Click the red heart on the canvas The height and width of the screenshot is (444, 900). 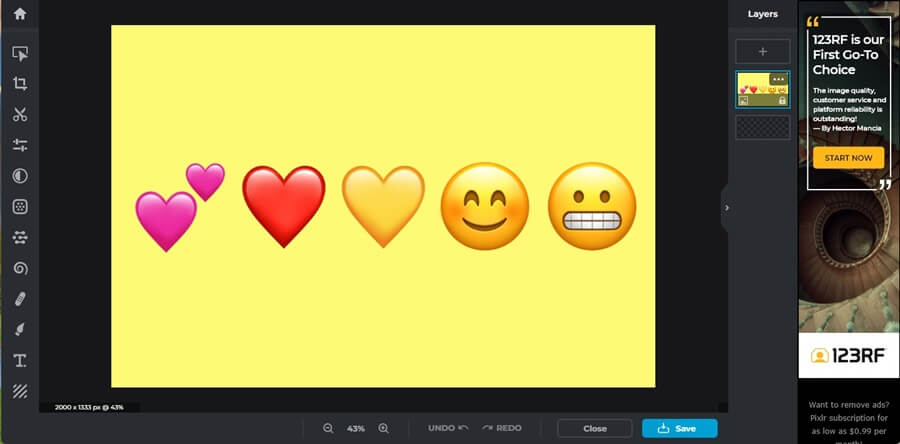coord(284,207)
